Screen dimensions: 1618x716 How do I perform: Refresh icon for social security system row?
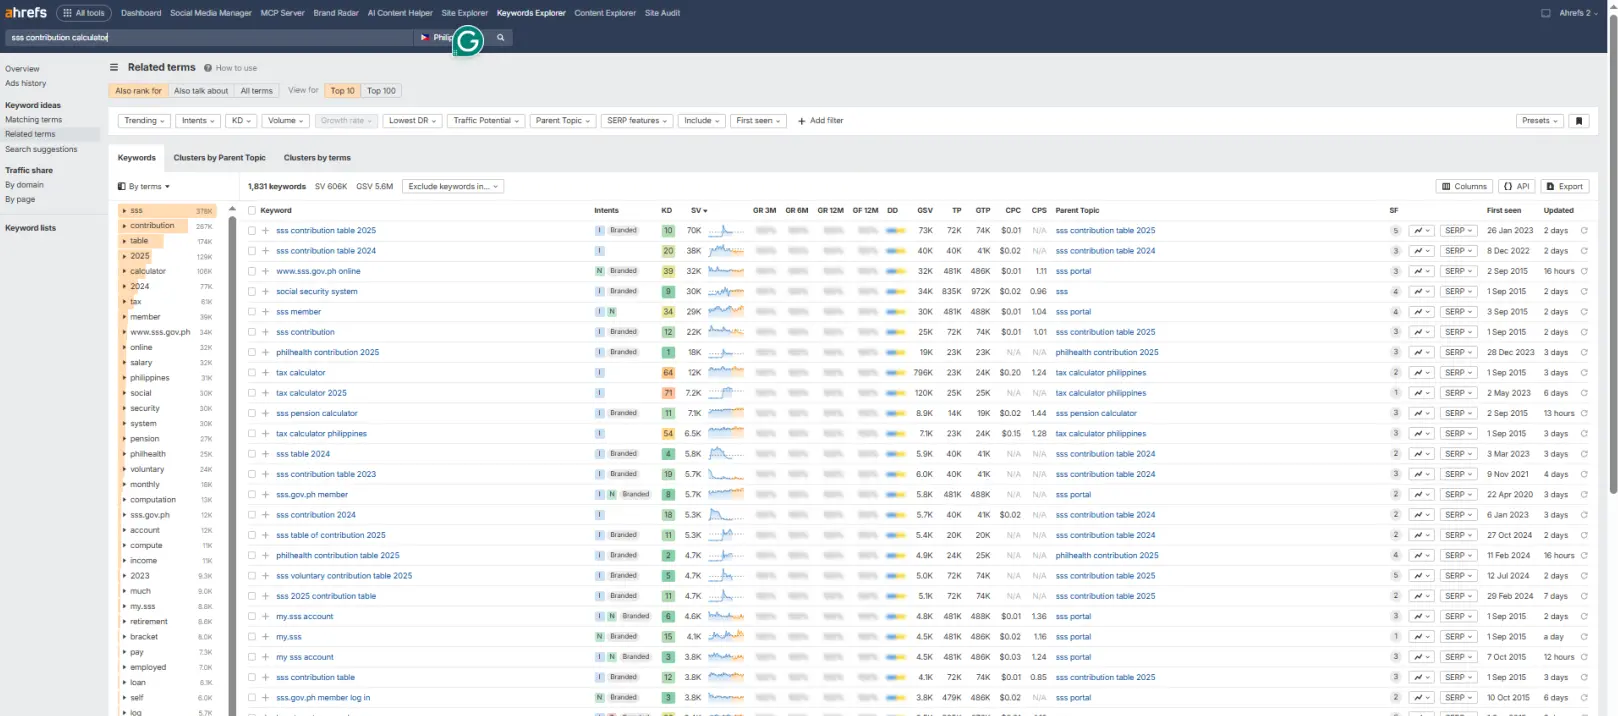1584,291
